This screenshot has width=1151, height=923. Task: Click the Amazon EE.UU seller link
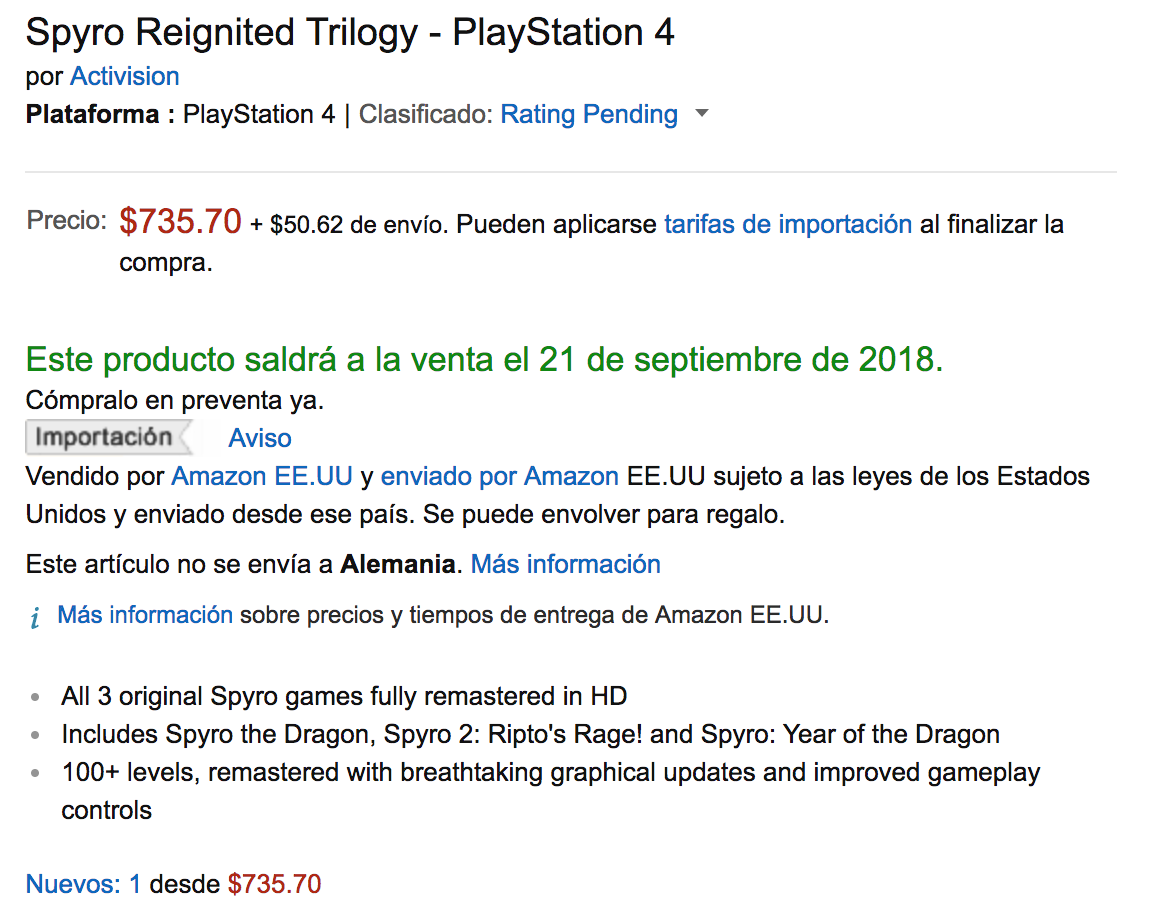click(x=262, y=477)
